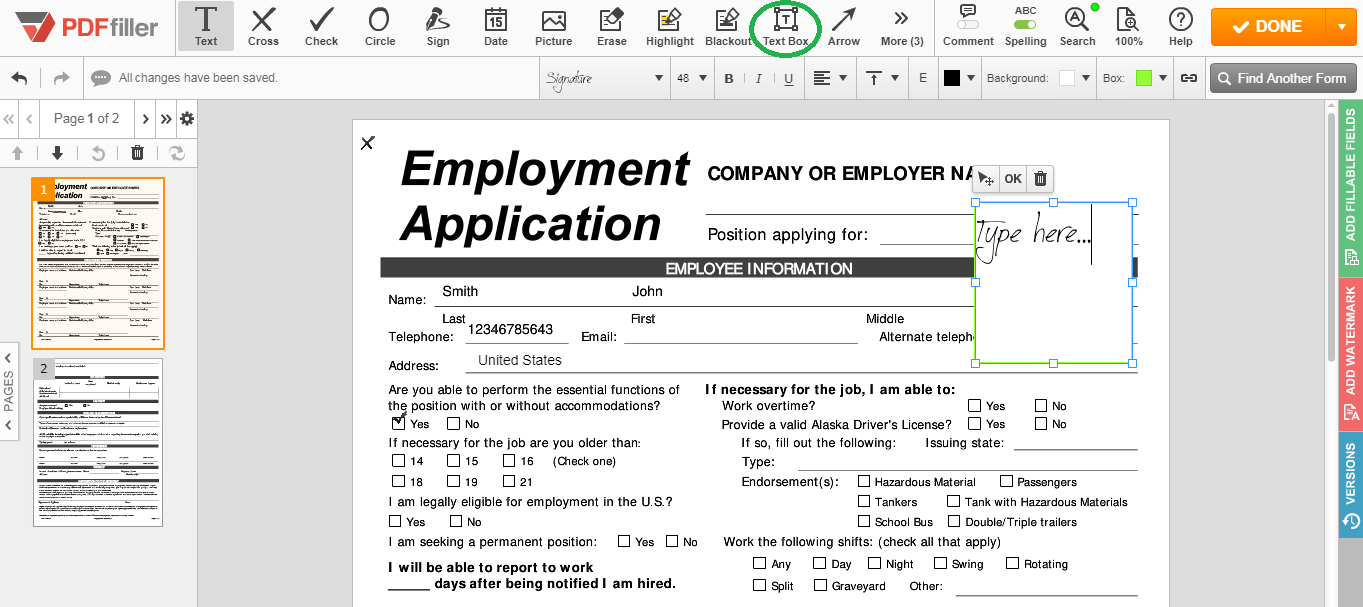Pick the black text color swatch
The image size is (1363, 607).
(952, 78)
